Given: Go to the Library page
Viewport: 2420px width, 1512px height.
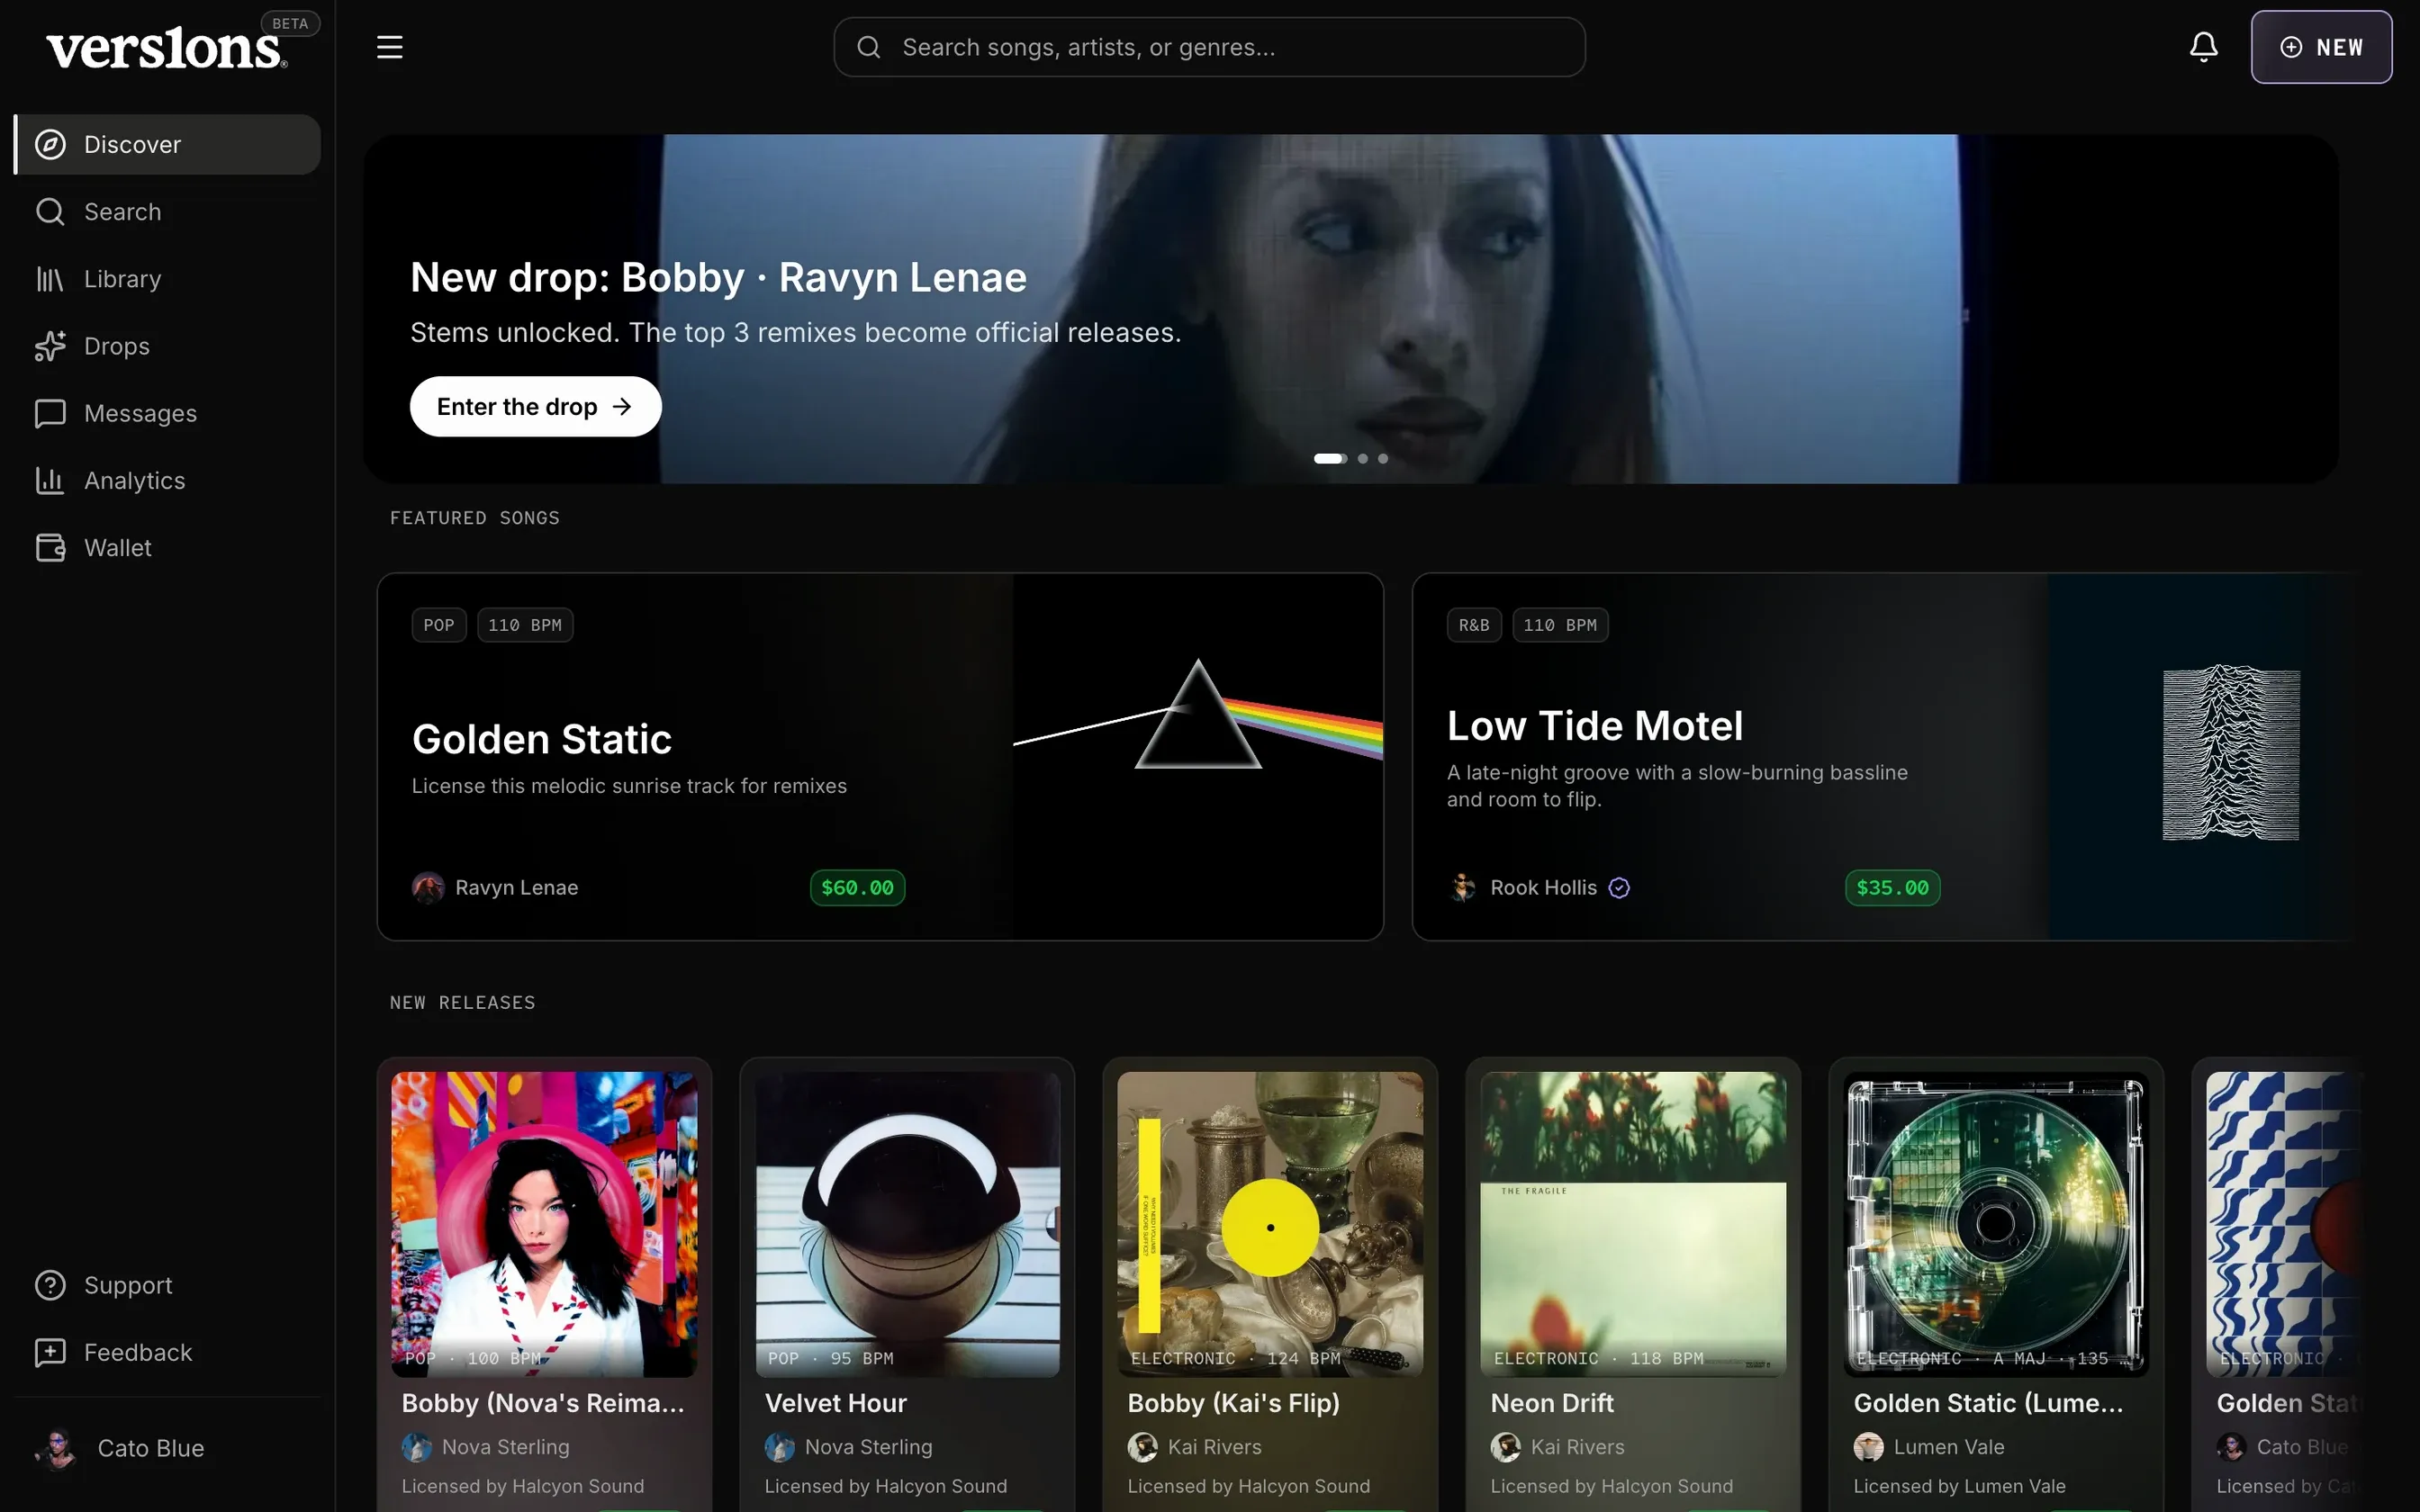Looking at the screenshot, I should 168,279.
